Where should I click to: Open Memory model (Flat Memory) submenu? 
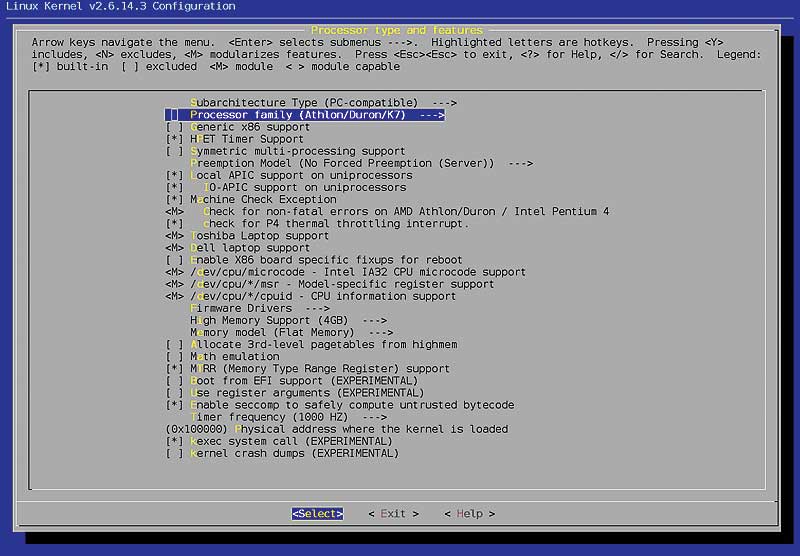click(291, 332)
